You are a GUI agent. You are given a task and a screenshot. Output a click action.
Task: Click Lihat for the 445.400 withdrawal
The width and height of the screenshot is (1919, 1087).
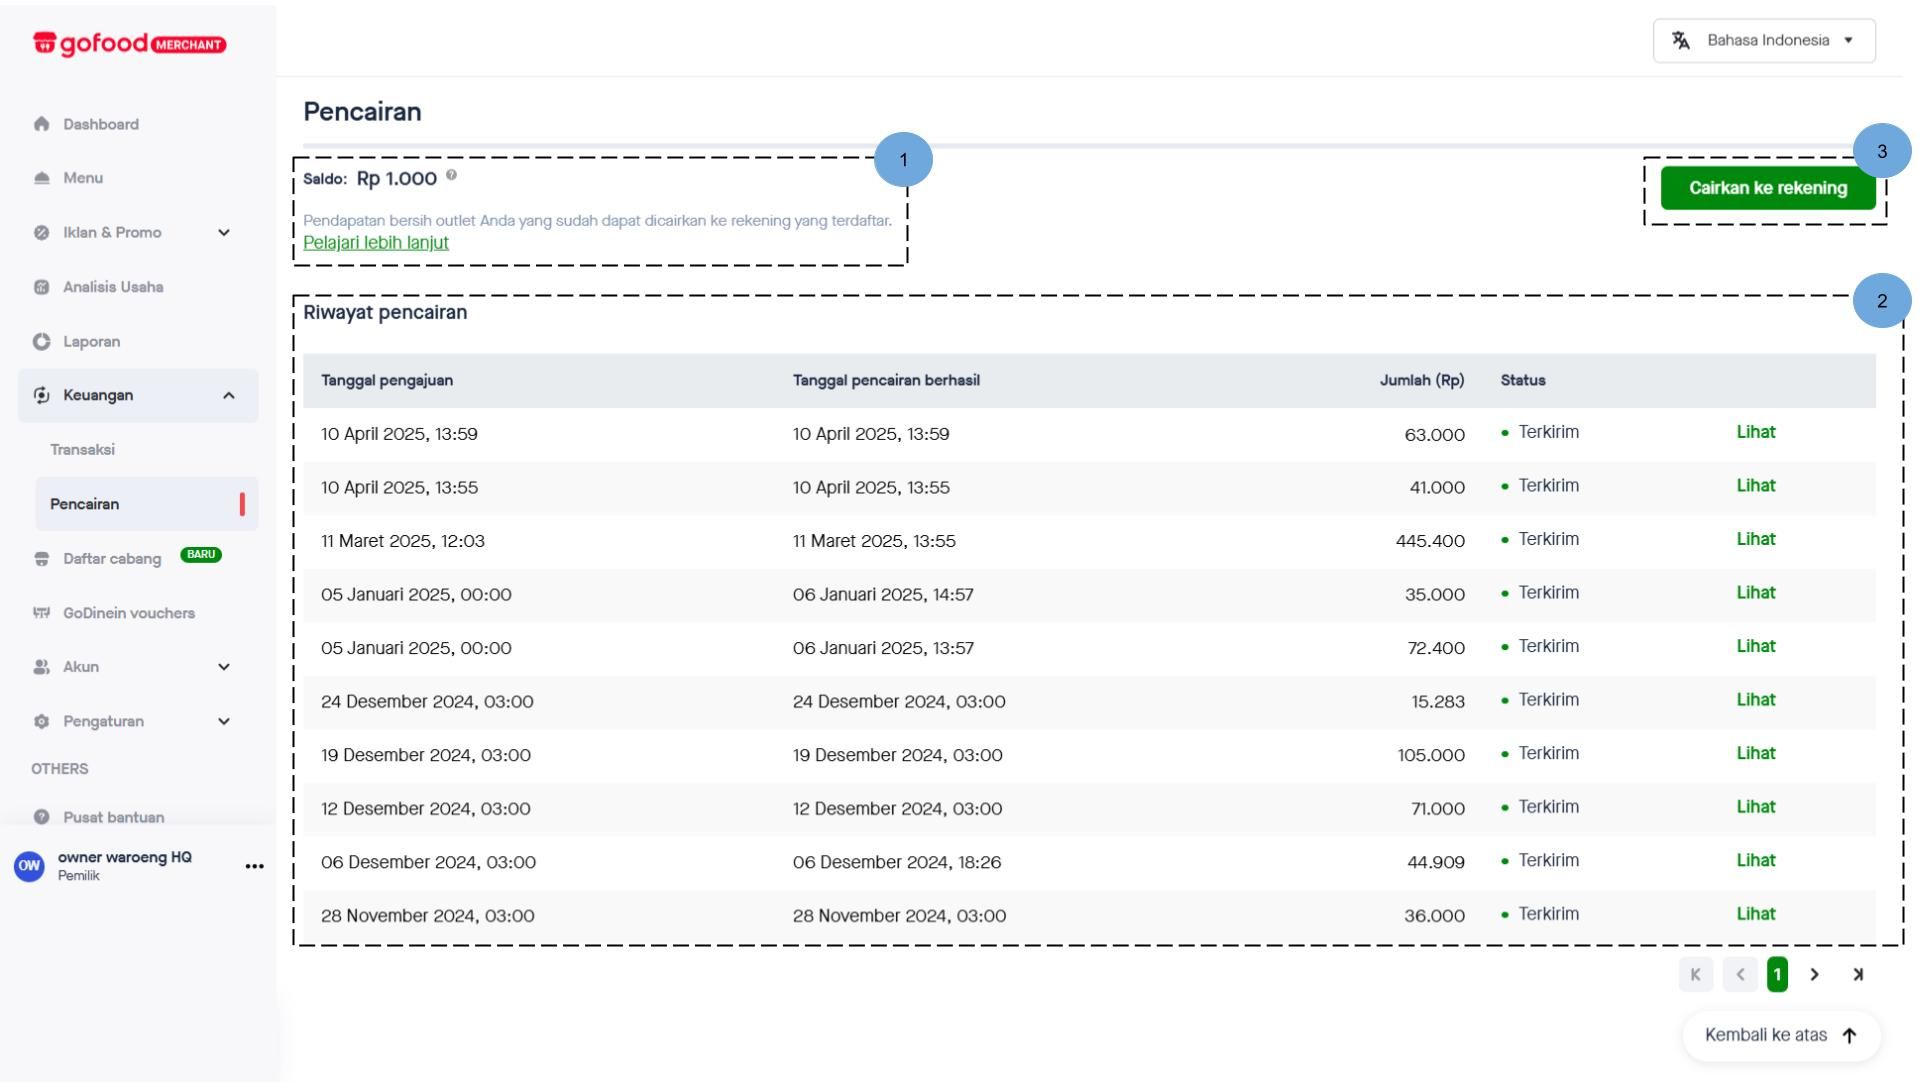1756,540
